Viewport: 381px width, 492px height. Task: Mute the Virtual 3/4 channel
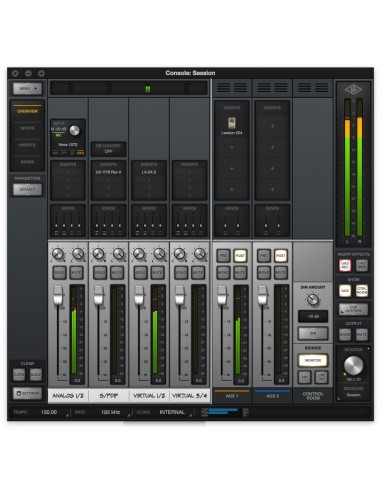(x=198, y=273)
